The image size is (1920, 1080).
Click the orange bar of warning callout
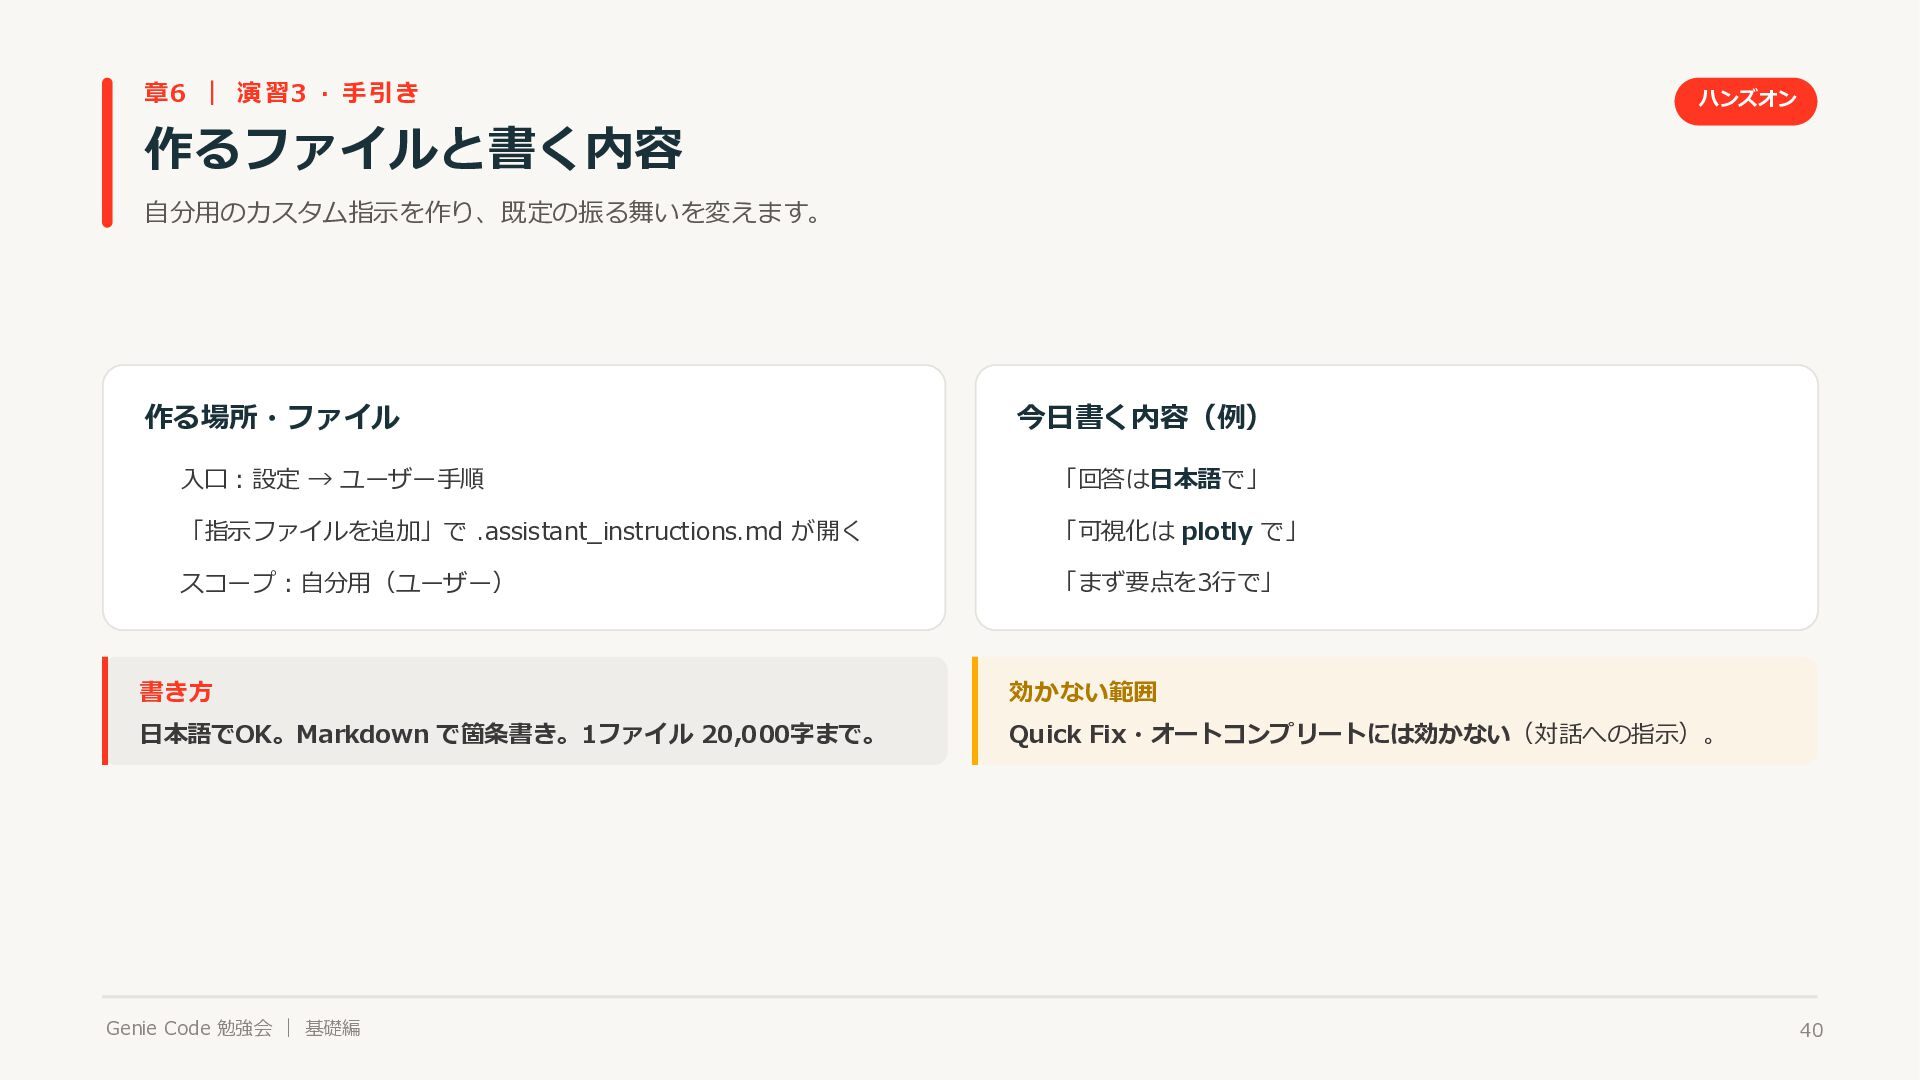975,711
